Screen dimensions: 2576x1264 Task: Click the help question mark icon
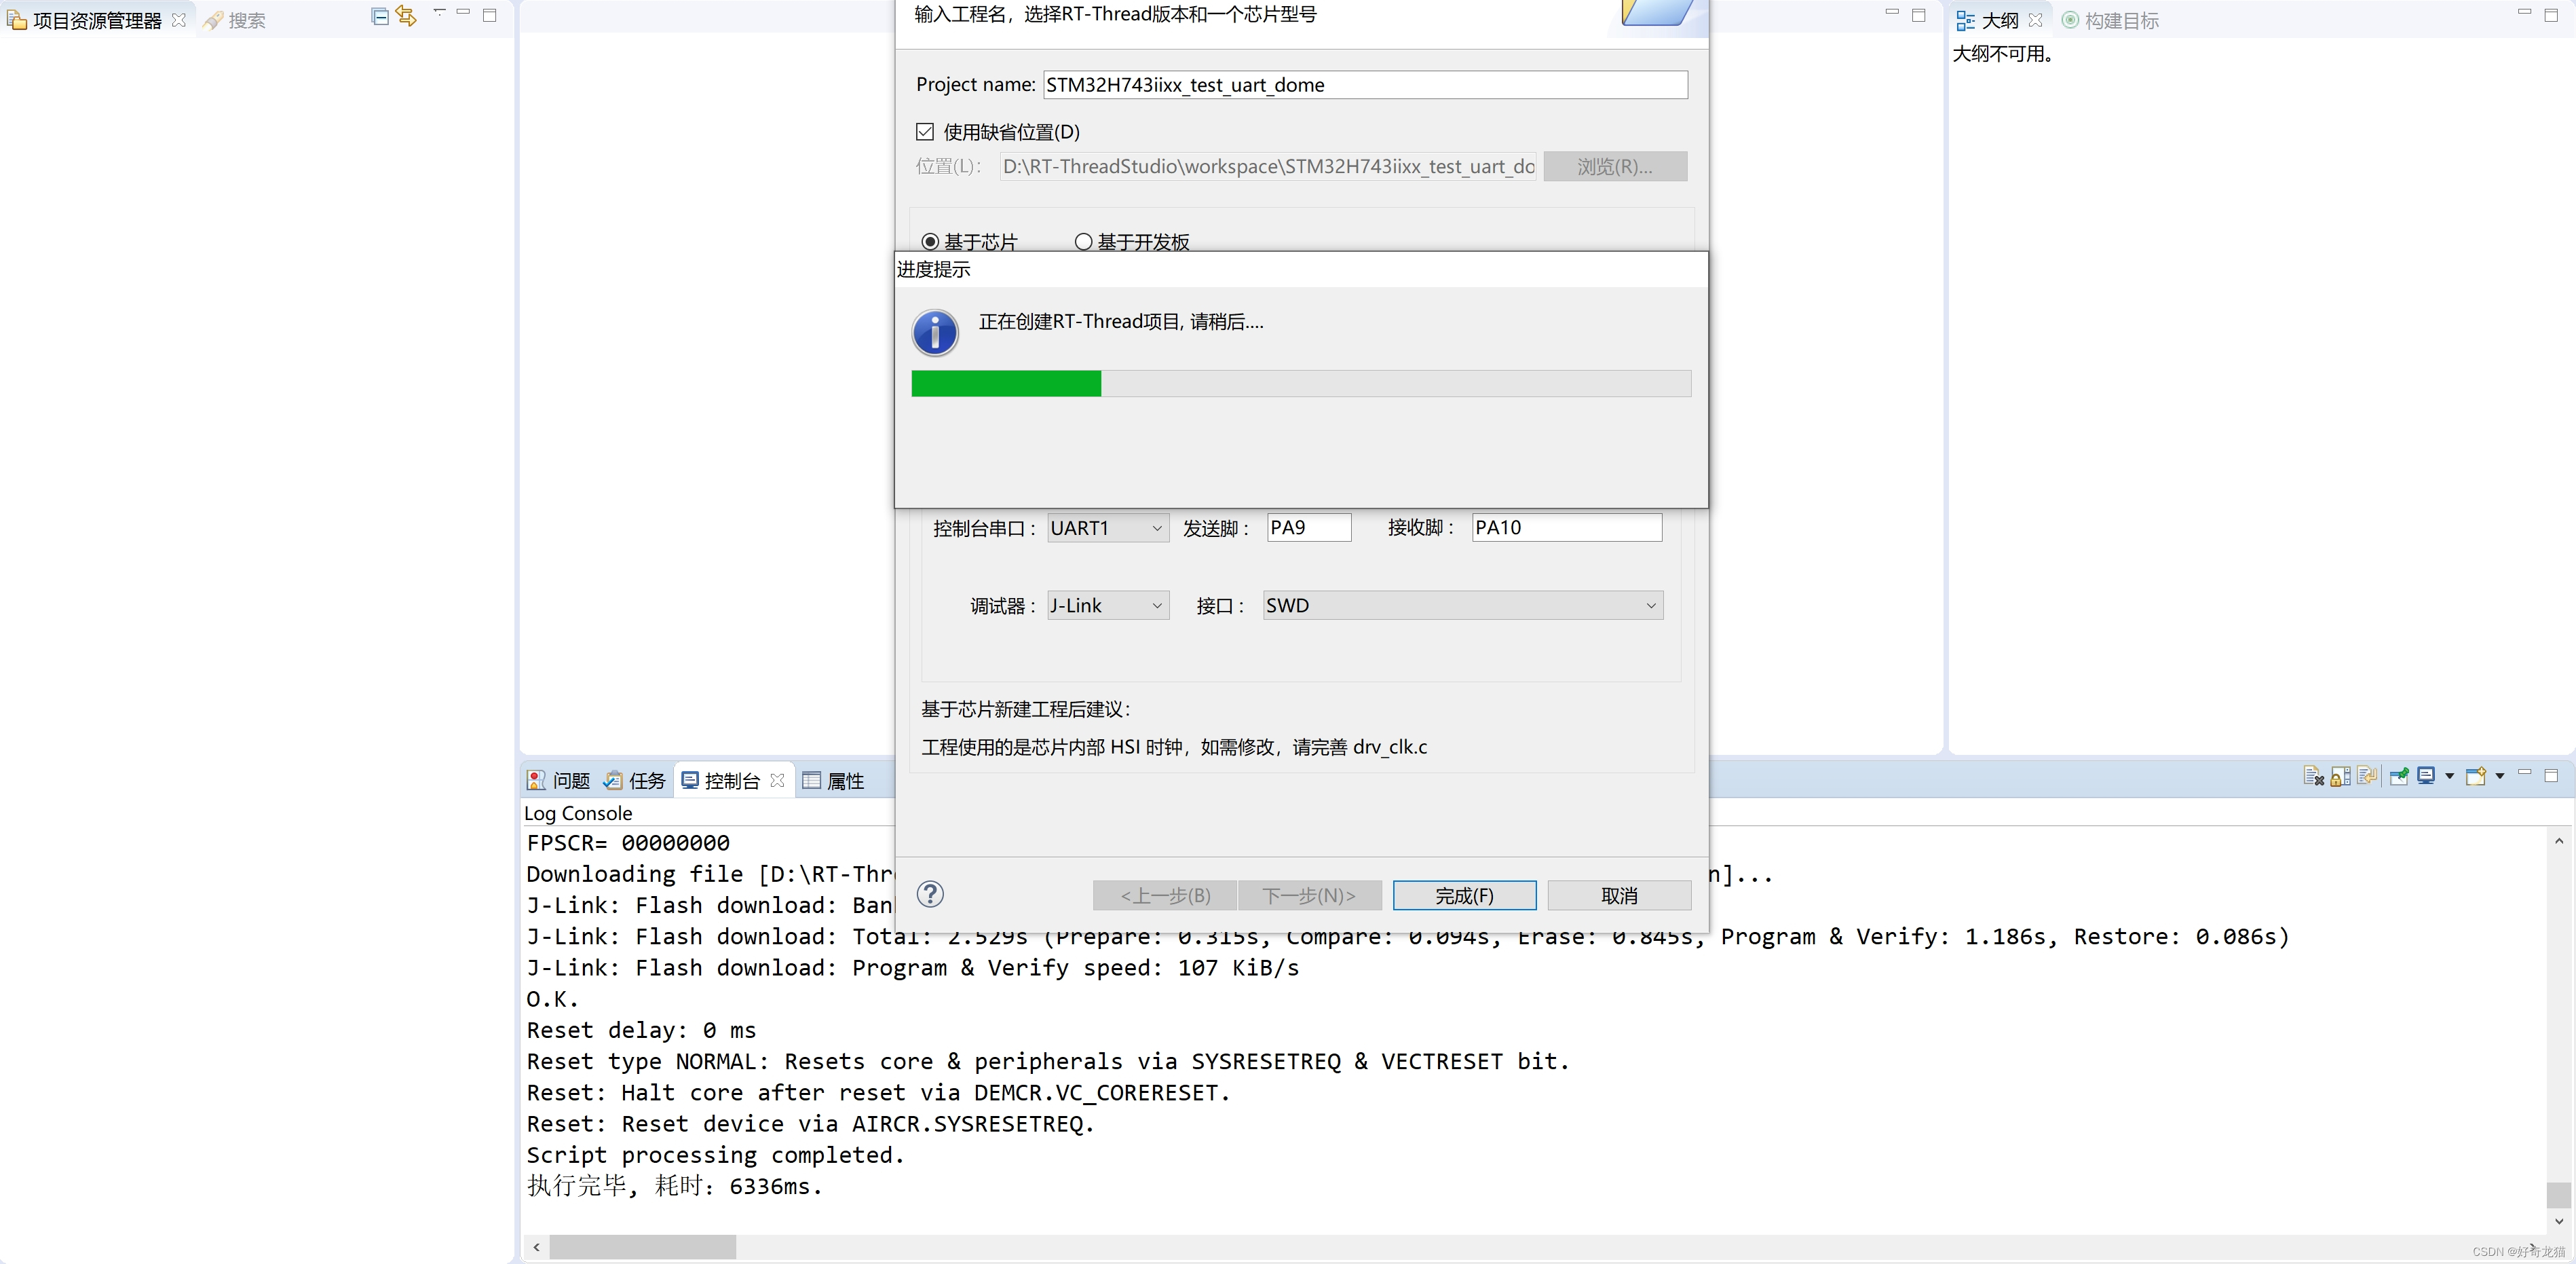pyautogui.click(x=930, y=894)
